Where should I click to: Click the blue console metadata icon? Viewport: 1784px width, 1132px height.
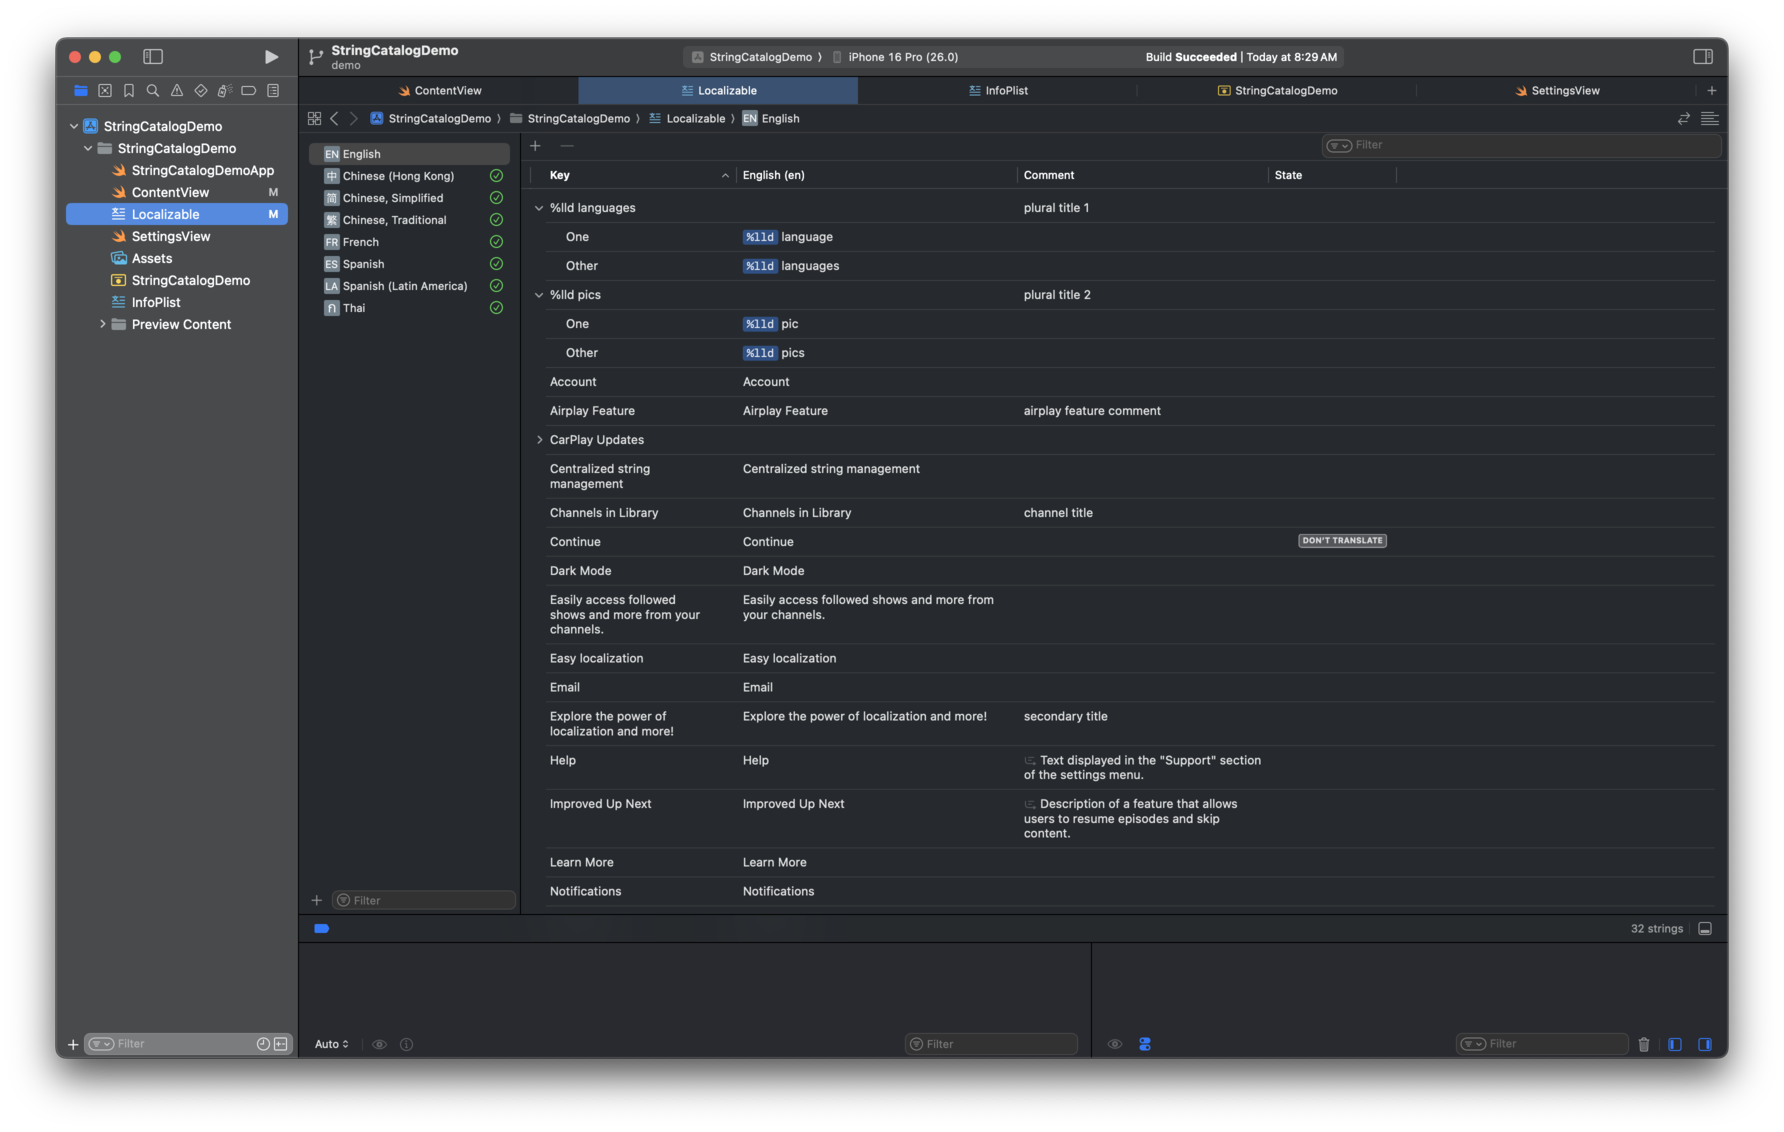1145,1045
